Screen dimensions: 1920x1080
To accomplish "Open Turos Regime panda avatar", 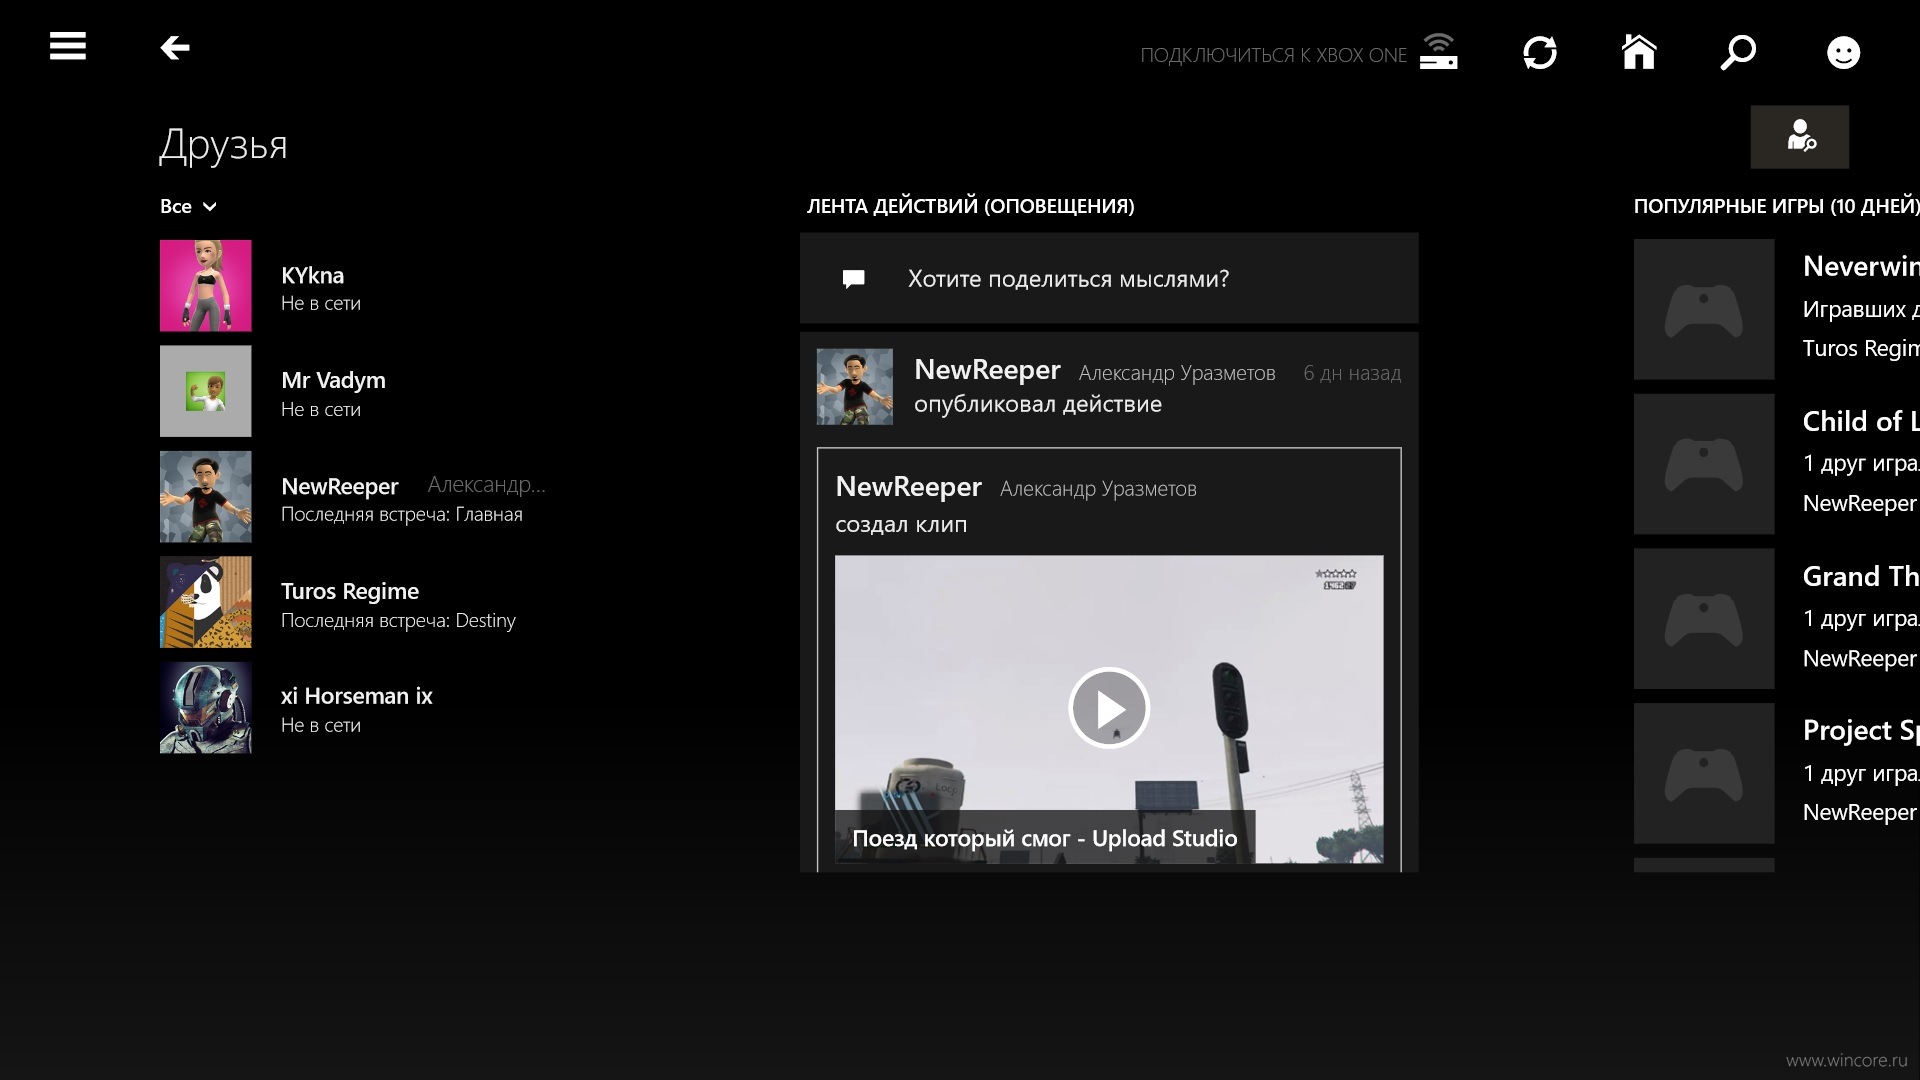I will click(206, 602).
